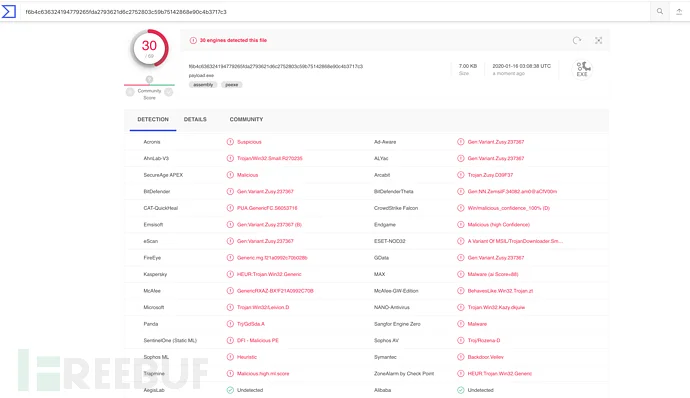Click alert icon in the CrowdStrike Falcon row
Viewport: 690px width, 398px height.
coord(461,208)
